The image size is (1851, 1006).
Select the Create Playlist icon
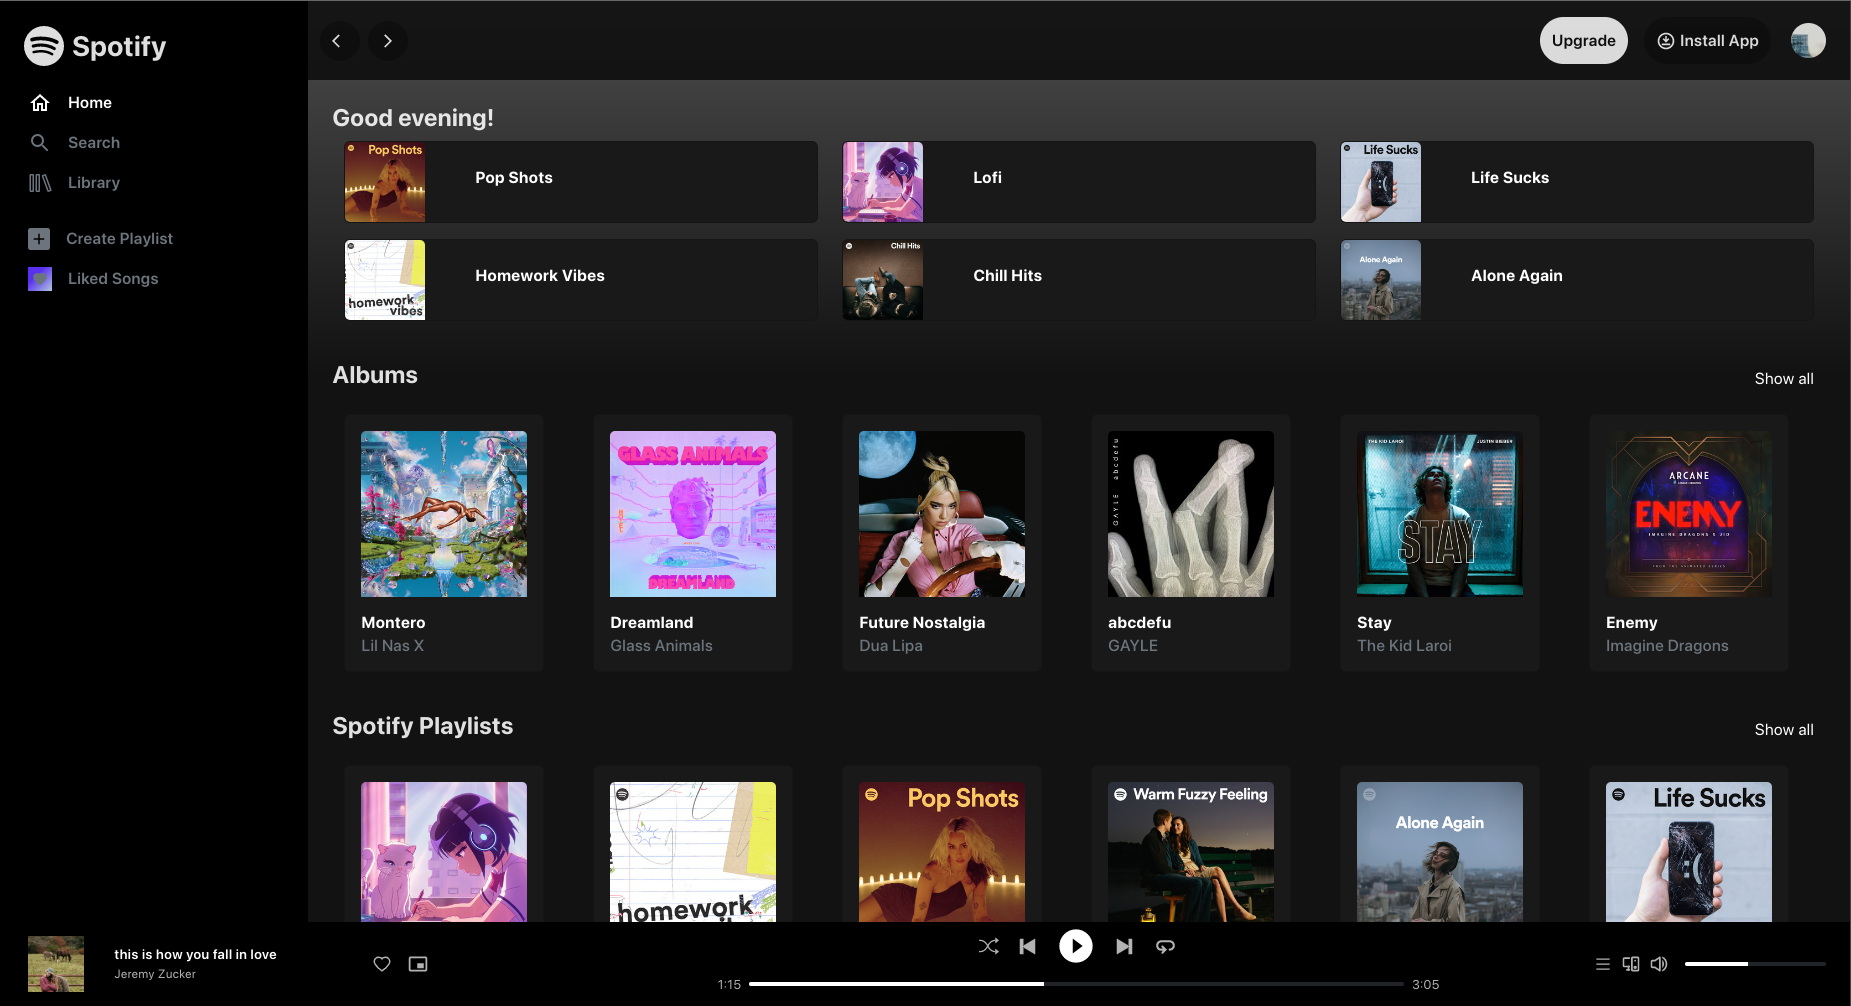point(39,238)
